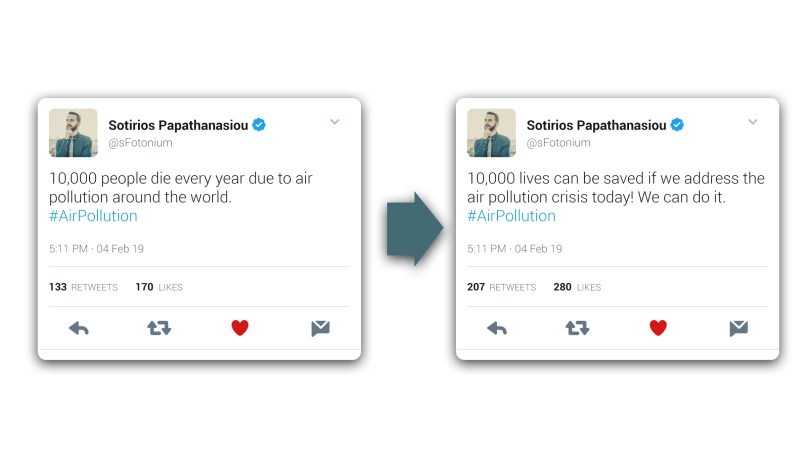This screenshot has height=454, width=809.
Task: Click the left tweet's profile picture
Action: pos(73,133)
